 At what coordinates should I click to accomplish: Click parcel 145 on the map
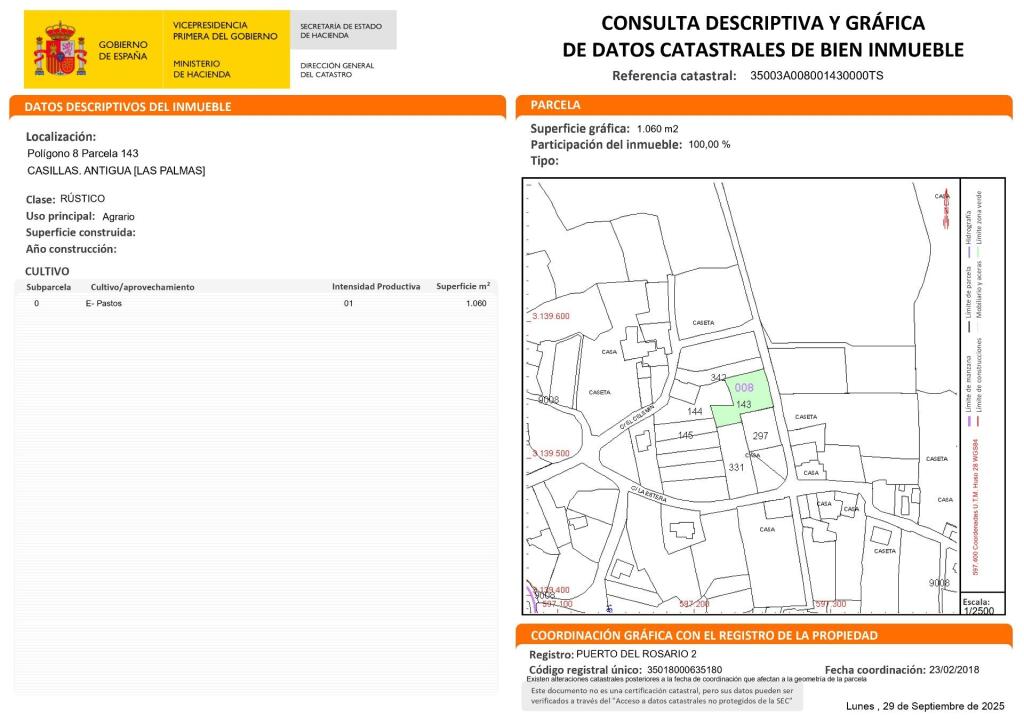685,435
